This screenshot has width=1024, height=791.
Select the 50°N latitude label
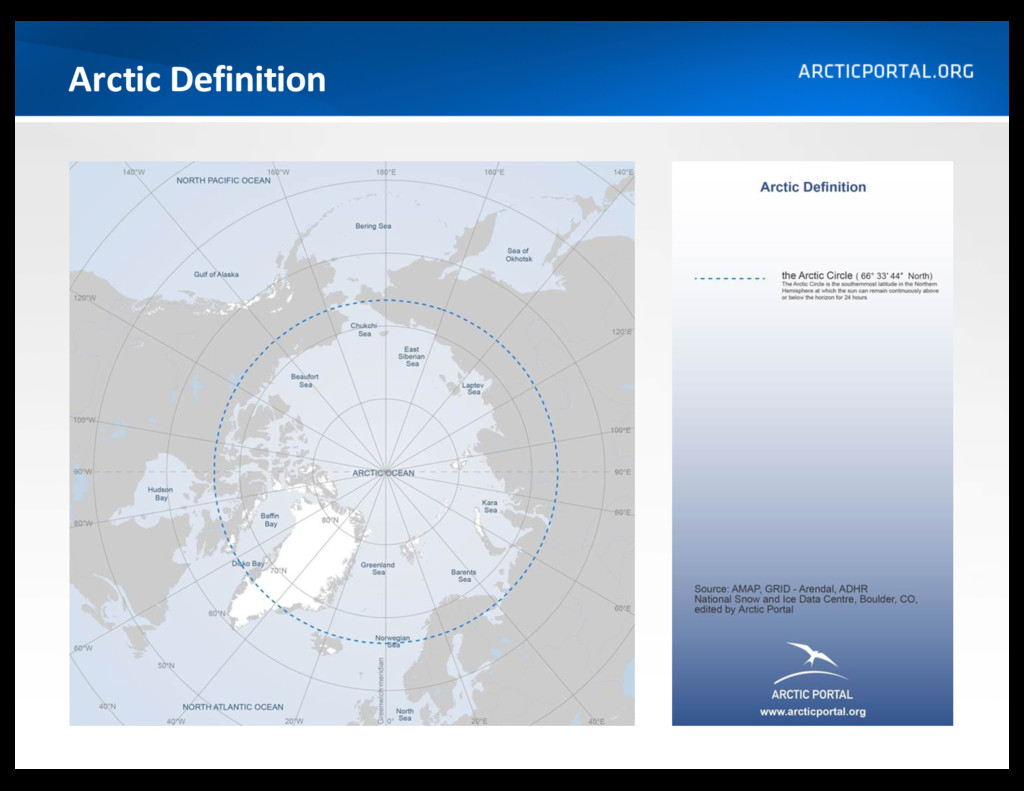[x=166, y=666]
